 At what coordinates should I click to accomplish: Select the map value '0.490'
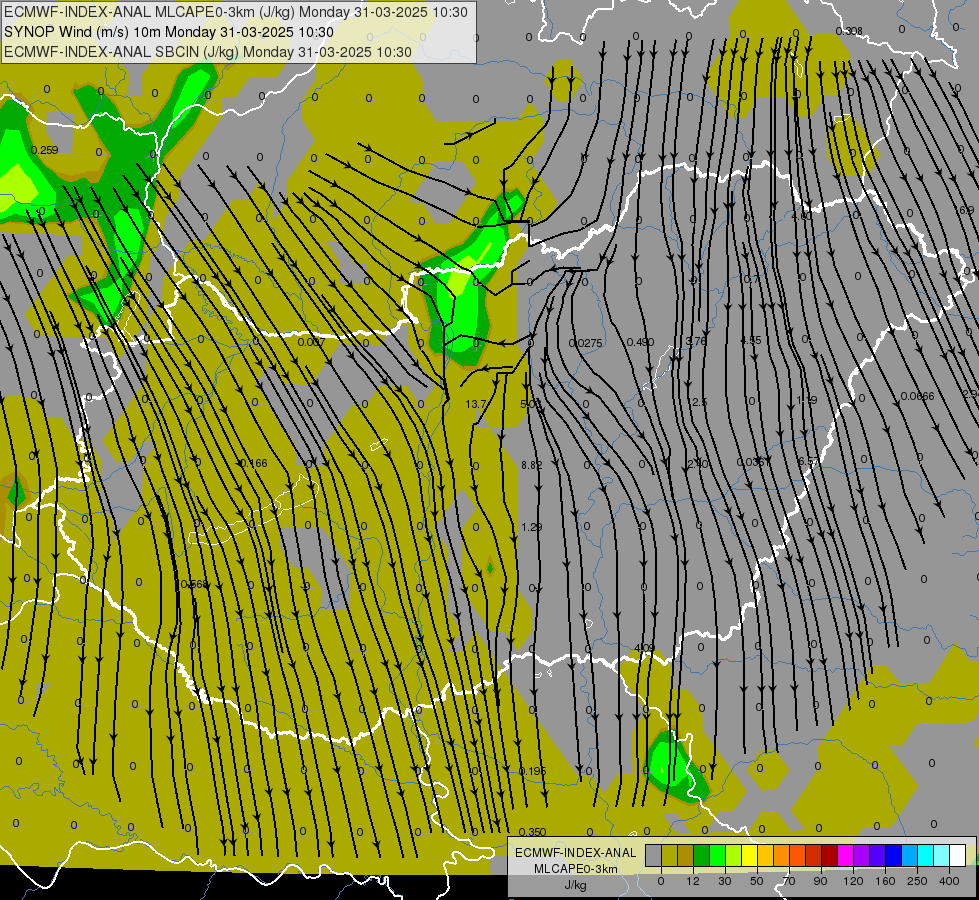640,342
